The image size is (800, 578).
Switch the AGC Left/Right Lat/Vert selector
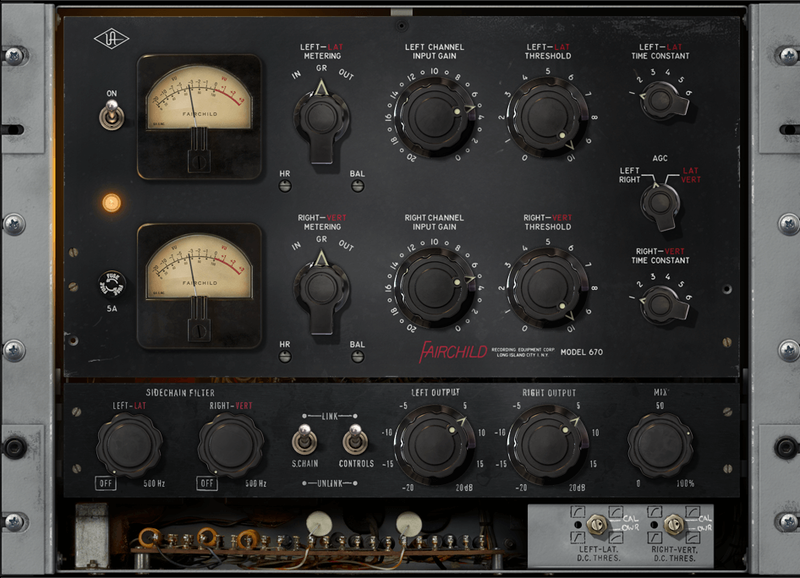(x=660, y=205)
